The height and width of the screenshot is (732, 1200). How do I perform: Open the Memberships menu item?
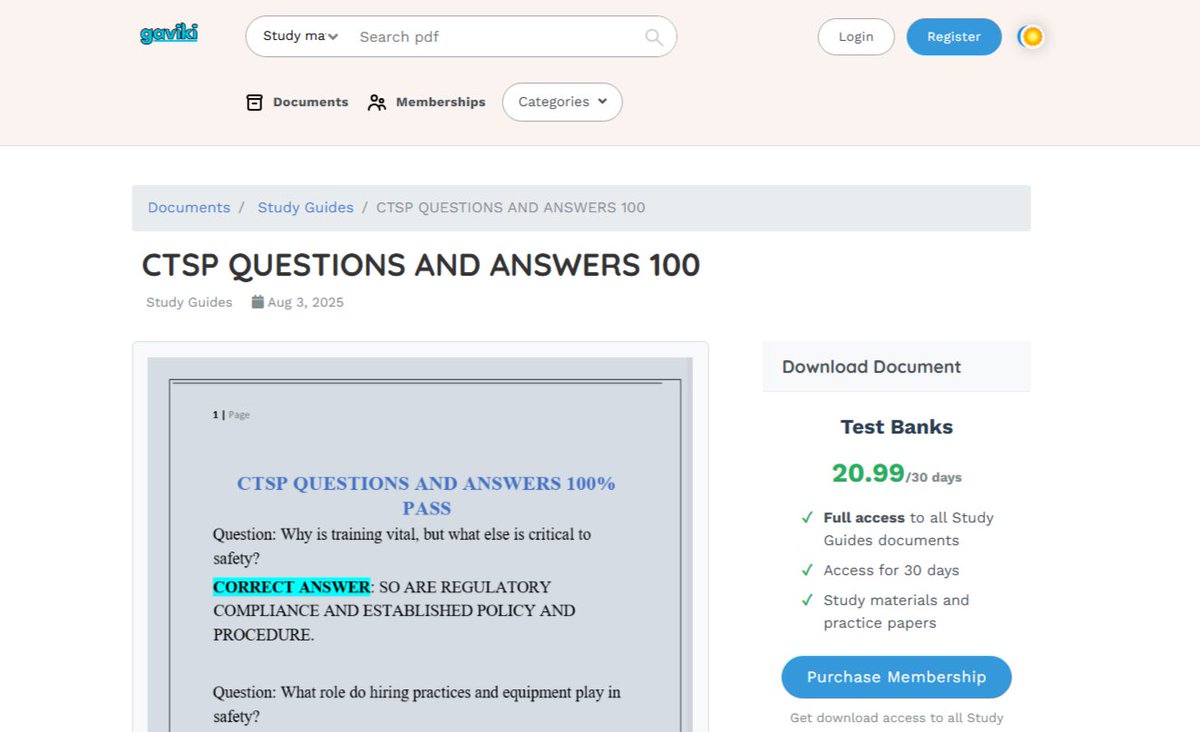pyautogui.click(x=426, y=102)
